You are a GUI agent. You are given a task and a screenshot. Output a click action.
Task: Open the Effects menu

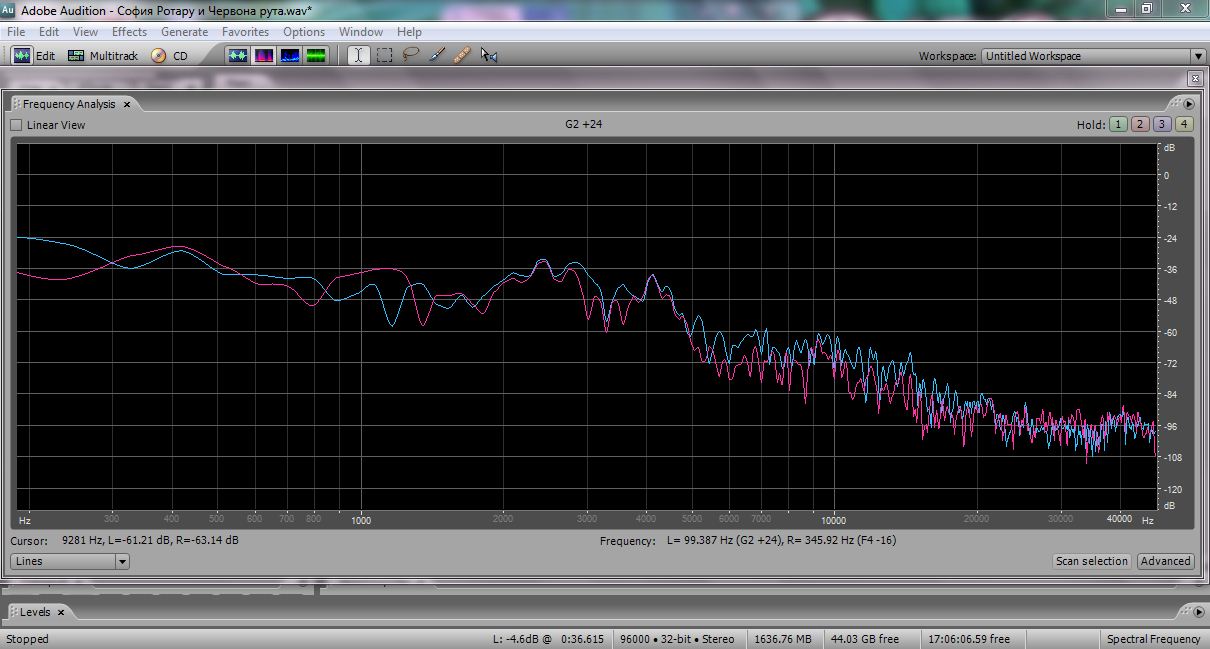click(129, 32)
